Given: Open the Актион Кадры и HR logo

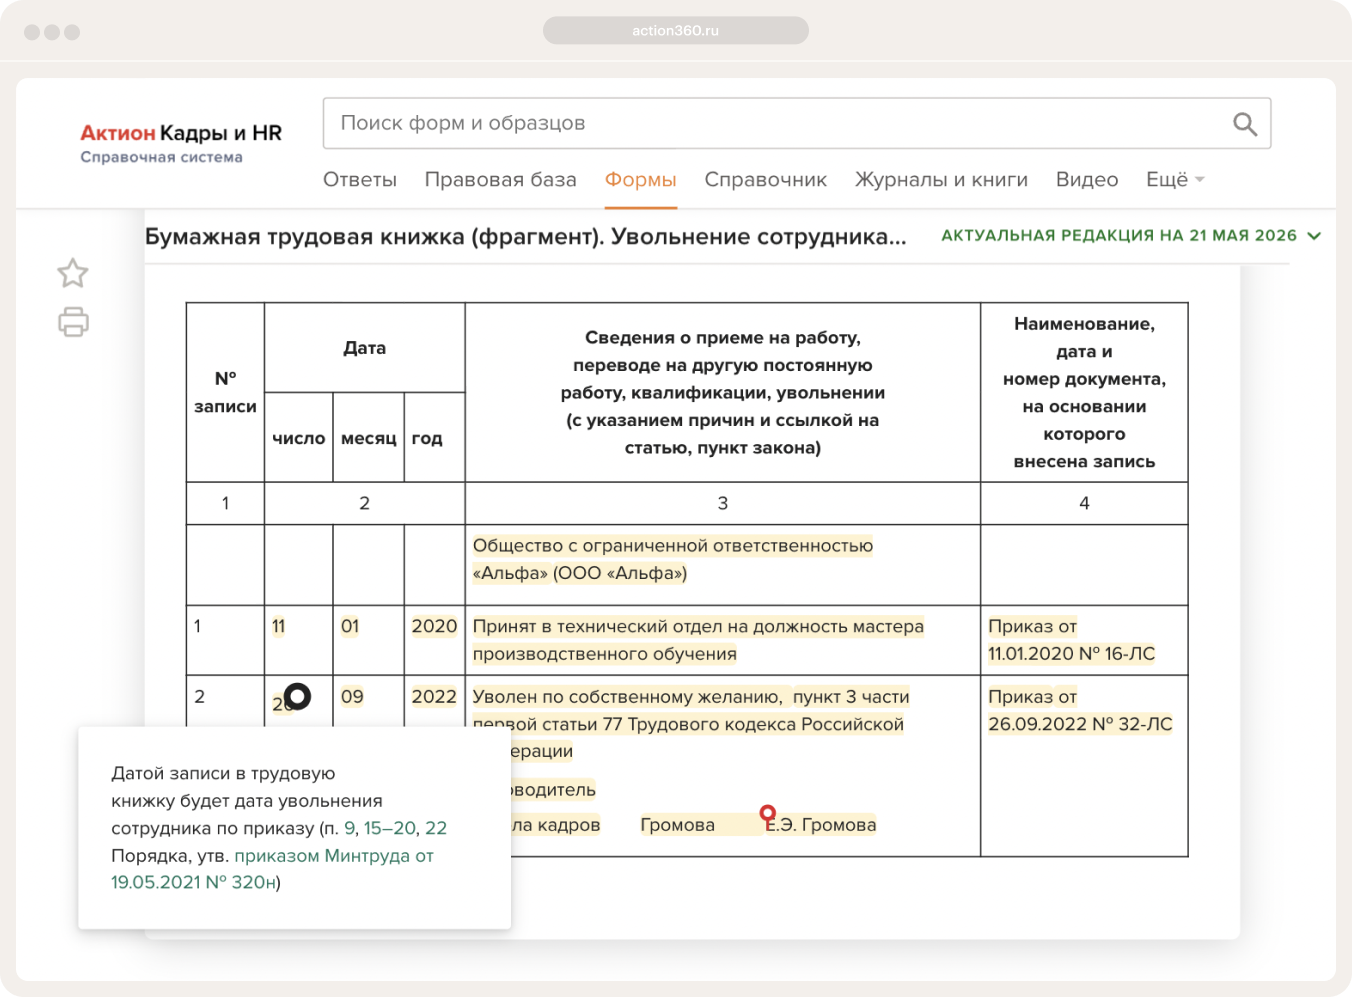Looking at the screenshot, I should (x=181, y=143).
